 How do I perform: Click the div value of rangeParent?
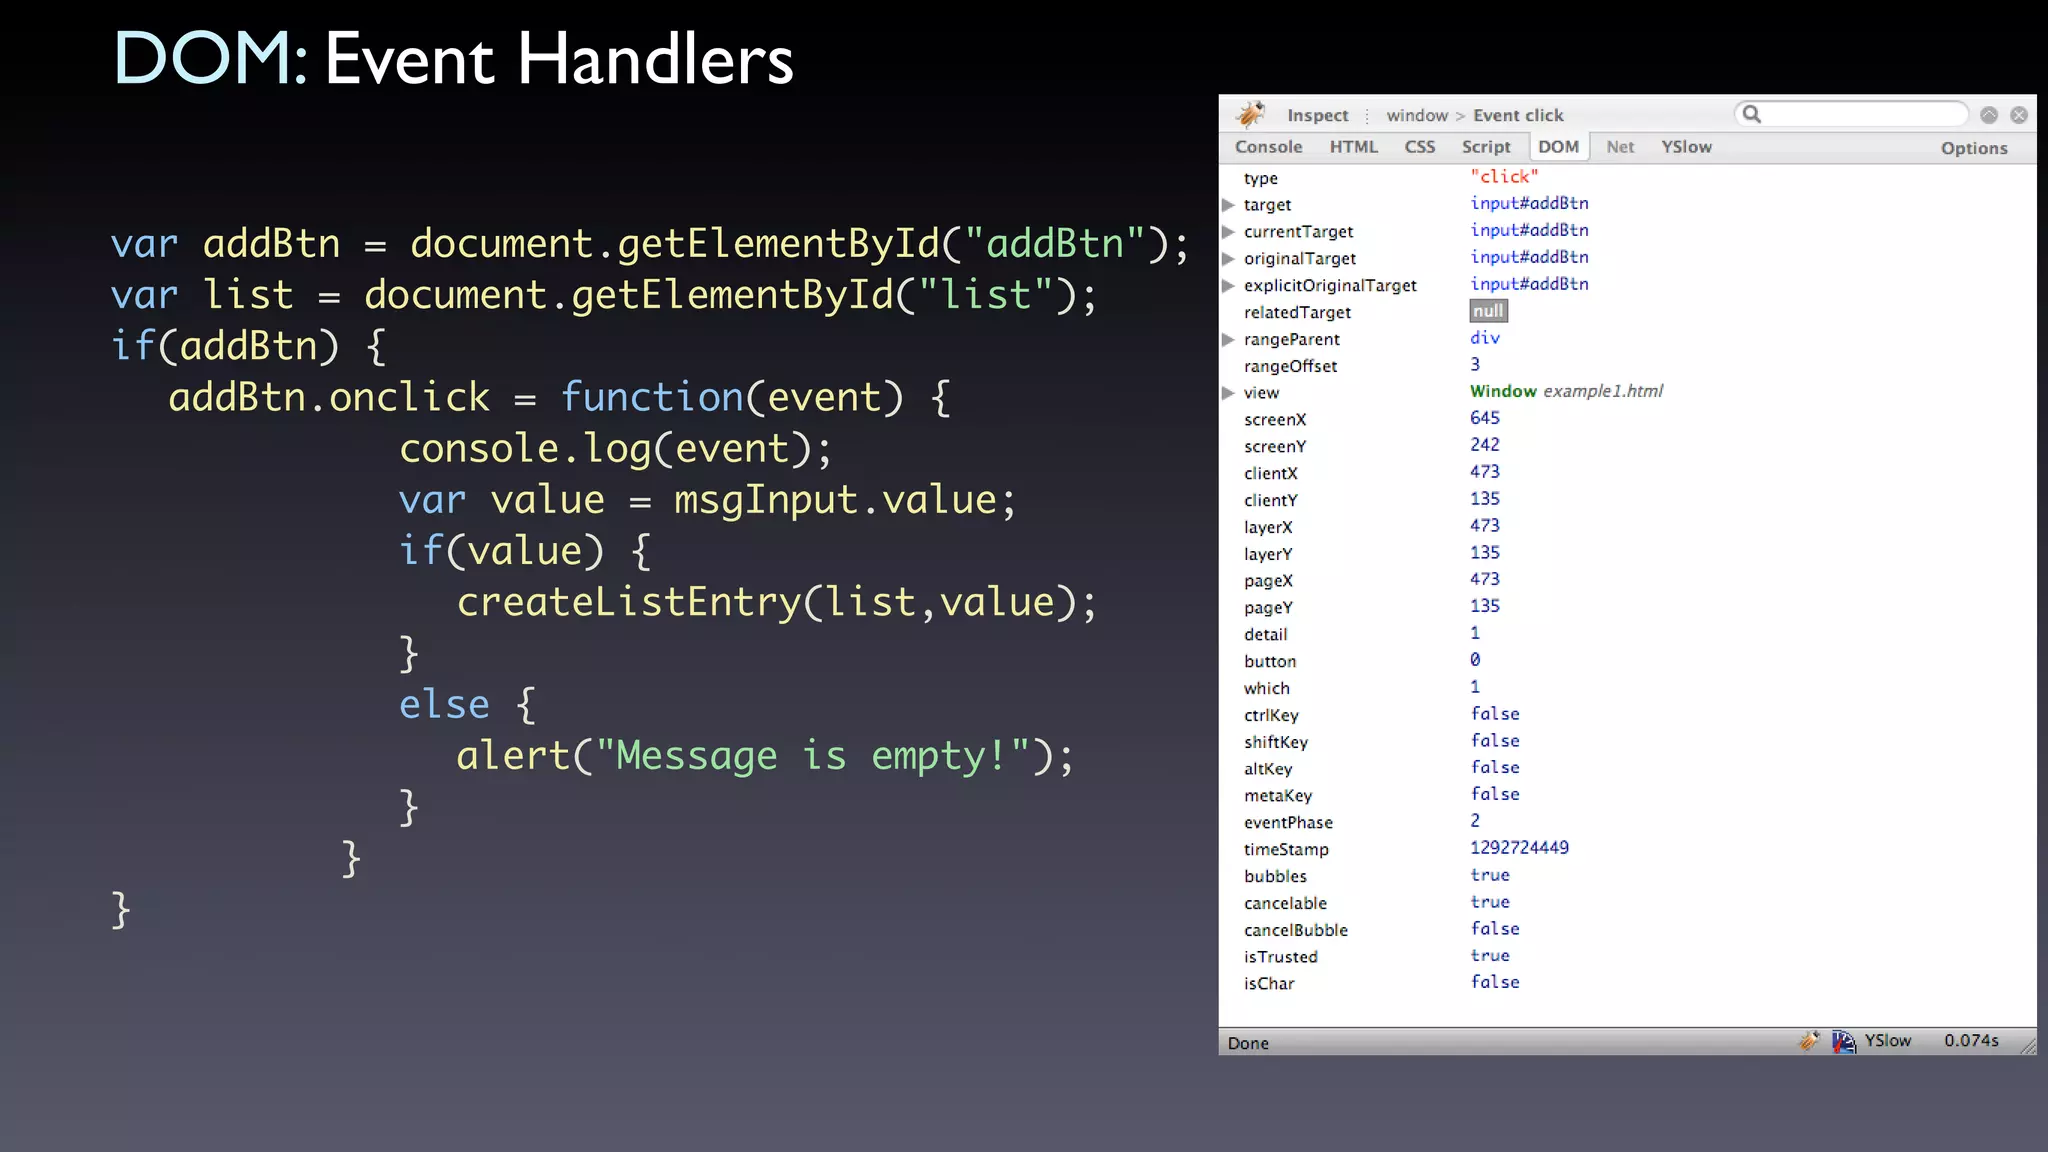pos(1485,338)
